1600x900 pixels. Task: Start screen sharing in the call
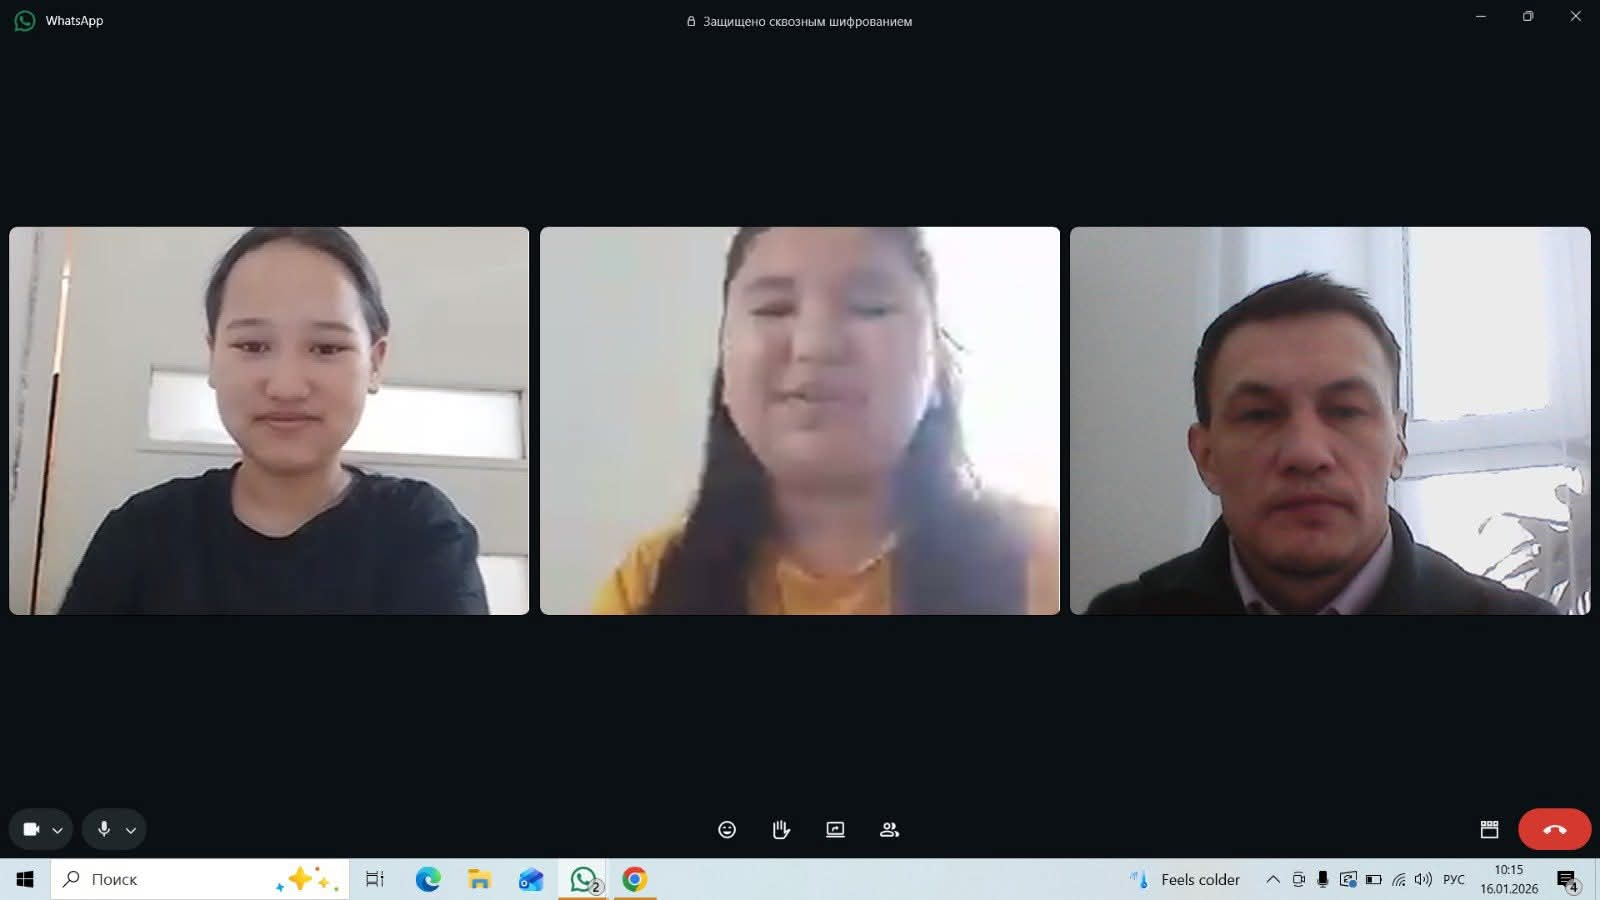click(x=835, y=830)
